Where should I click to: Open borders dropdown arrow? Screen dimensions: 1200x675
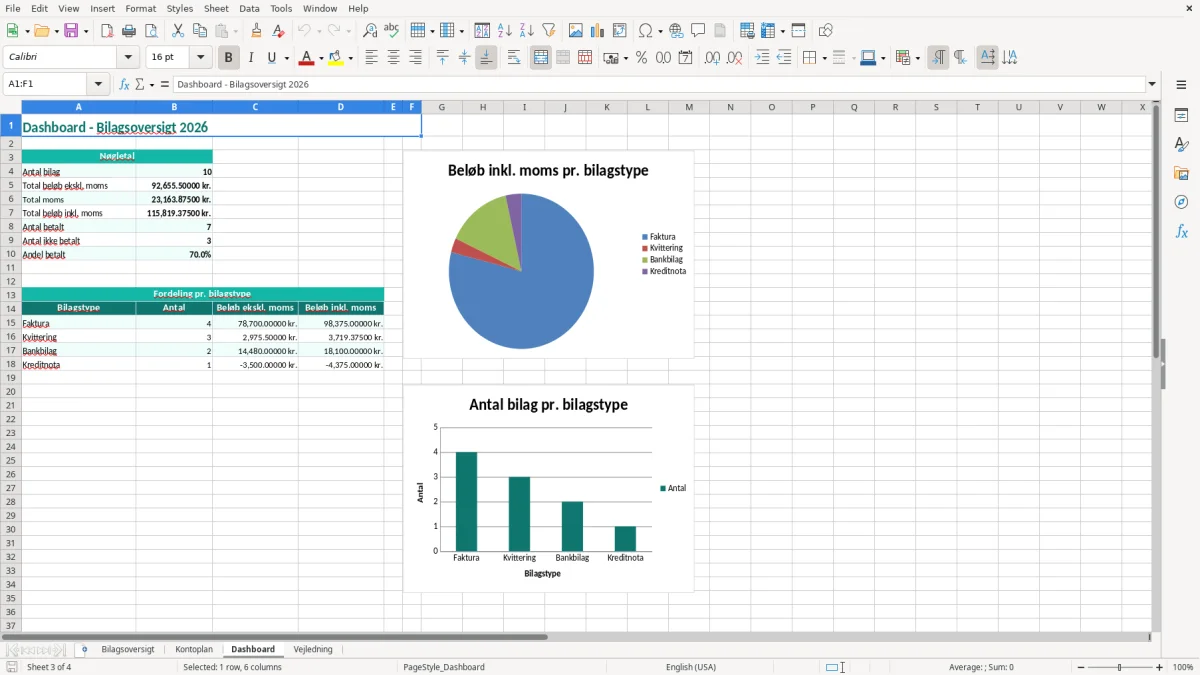pos(823,58)
